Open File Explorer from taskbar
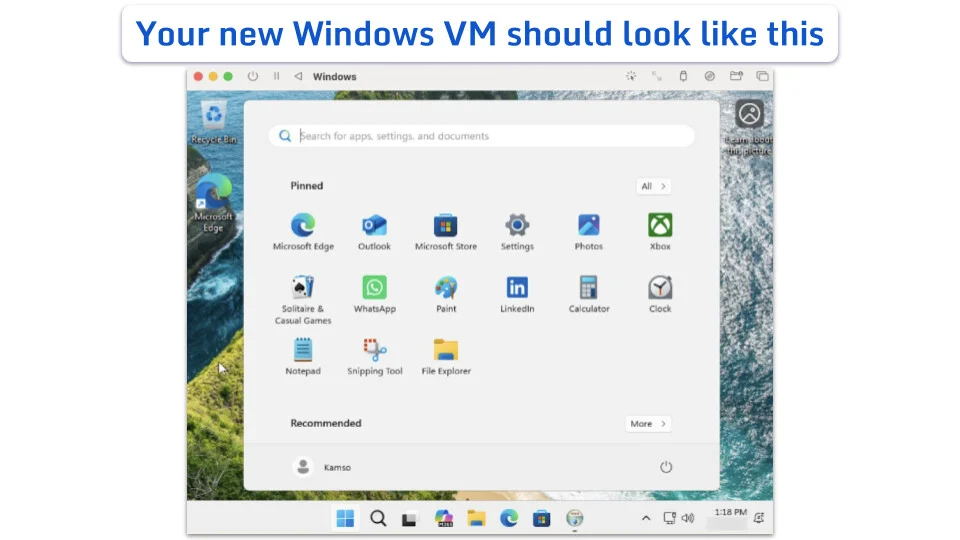The height and width of the screenshot is (540, 960). (x=476, y=519)
